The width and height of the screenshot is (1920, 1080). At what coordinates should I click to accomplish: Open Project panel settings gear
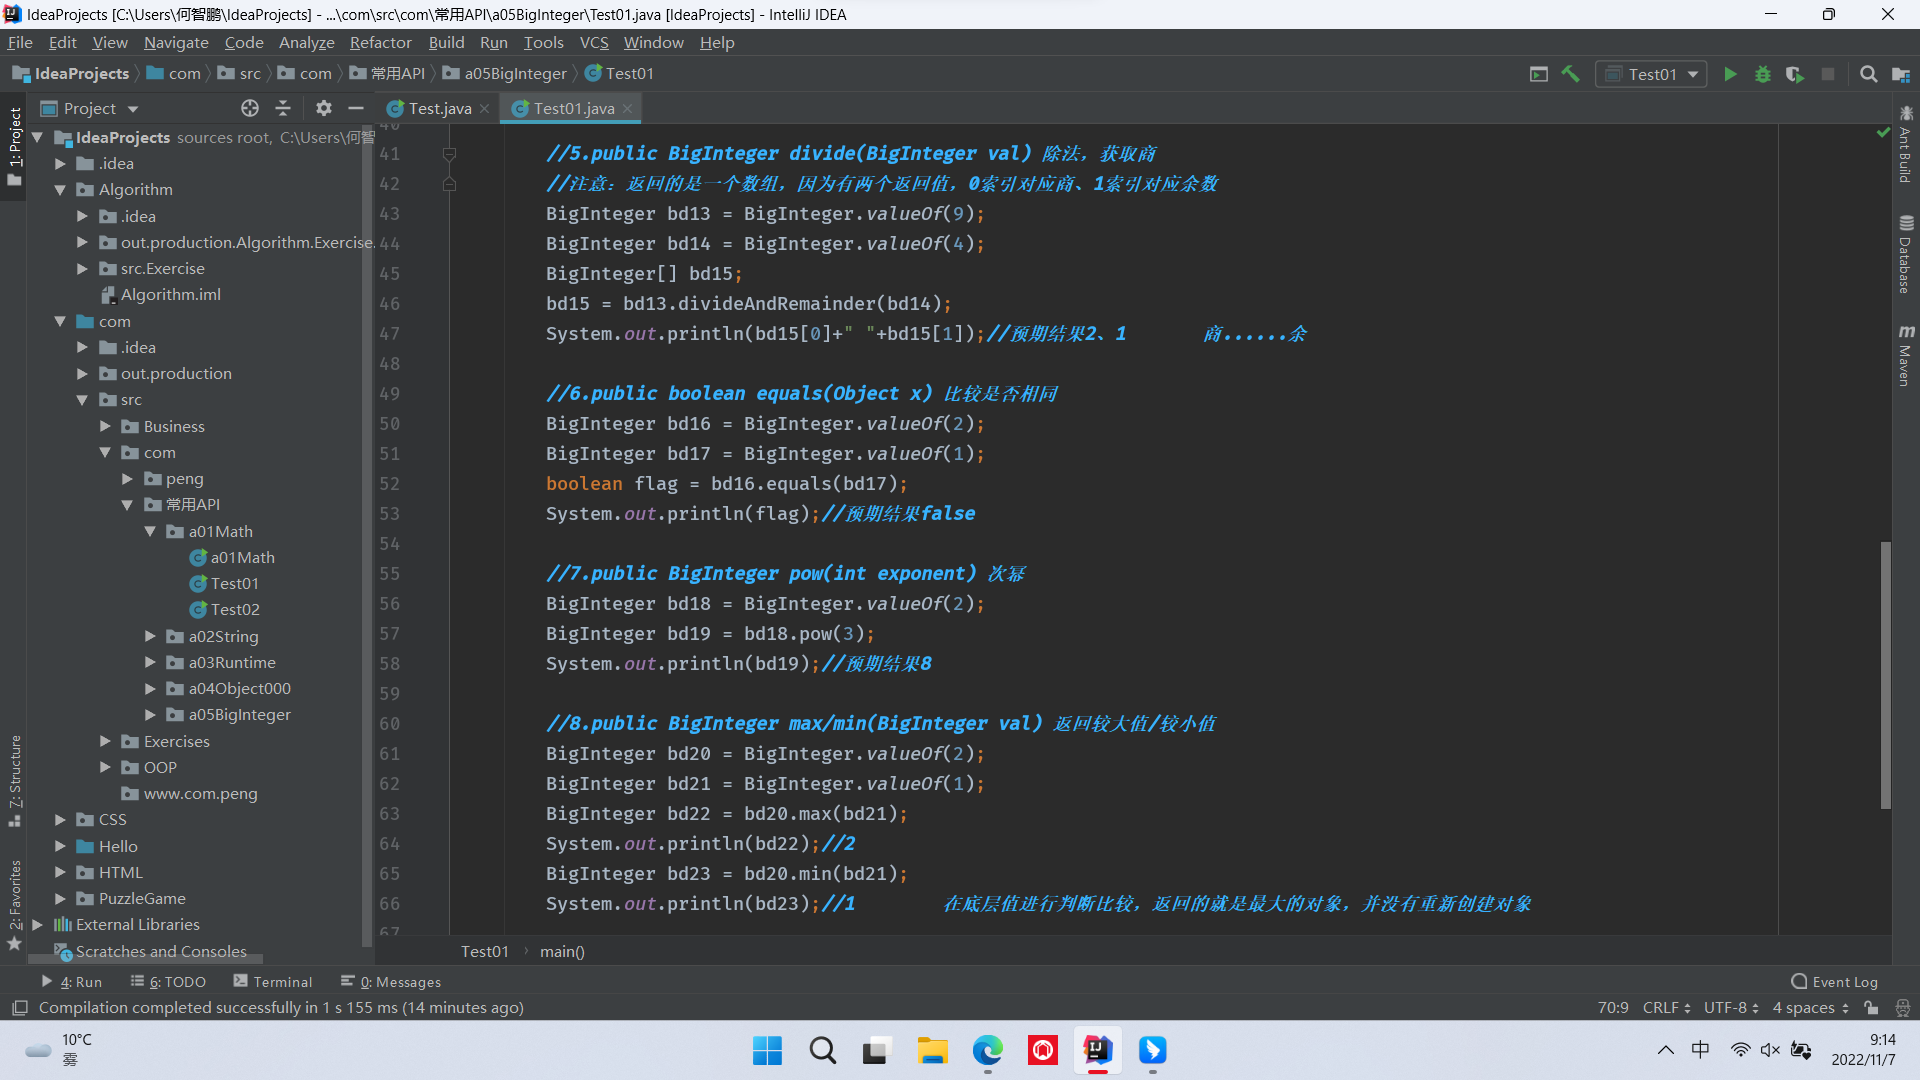pyautogui.click(x=323, y=108)
